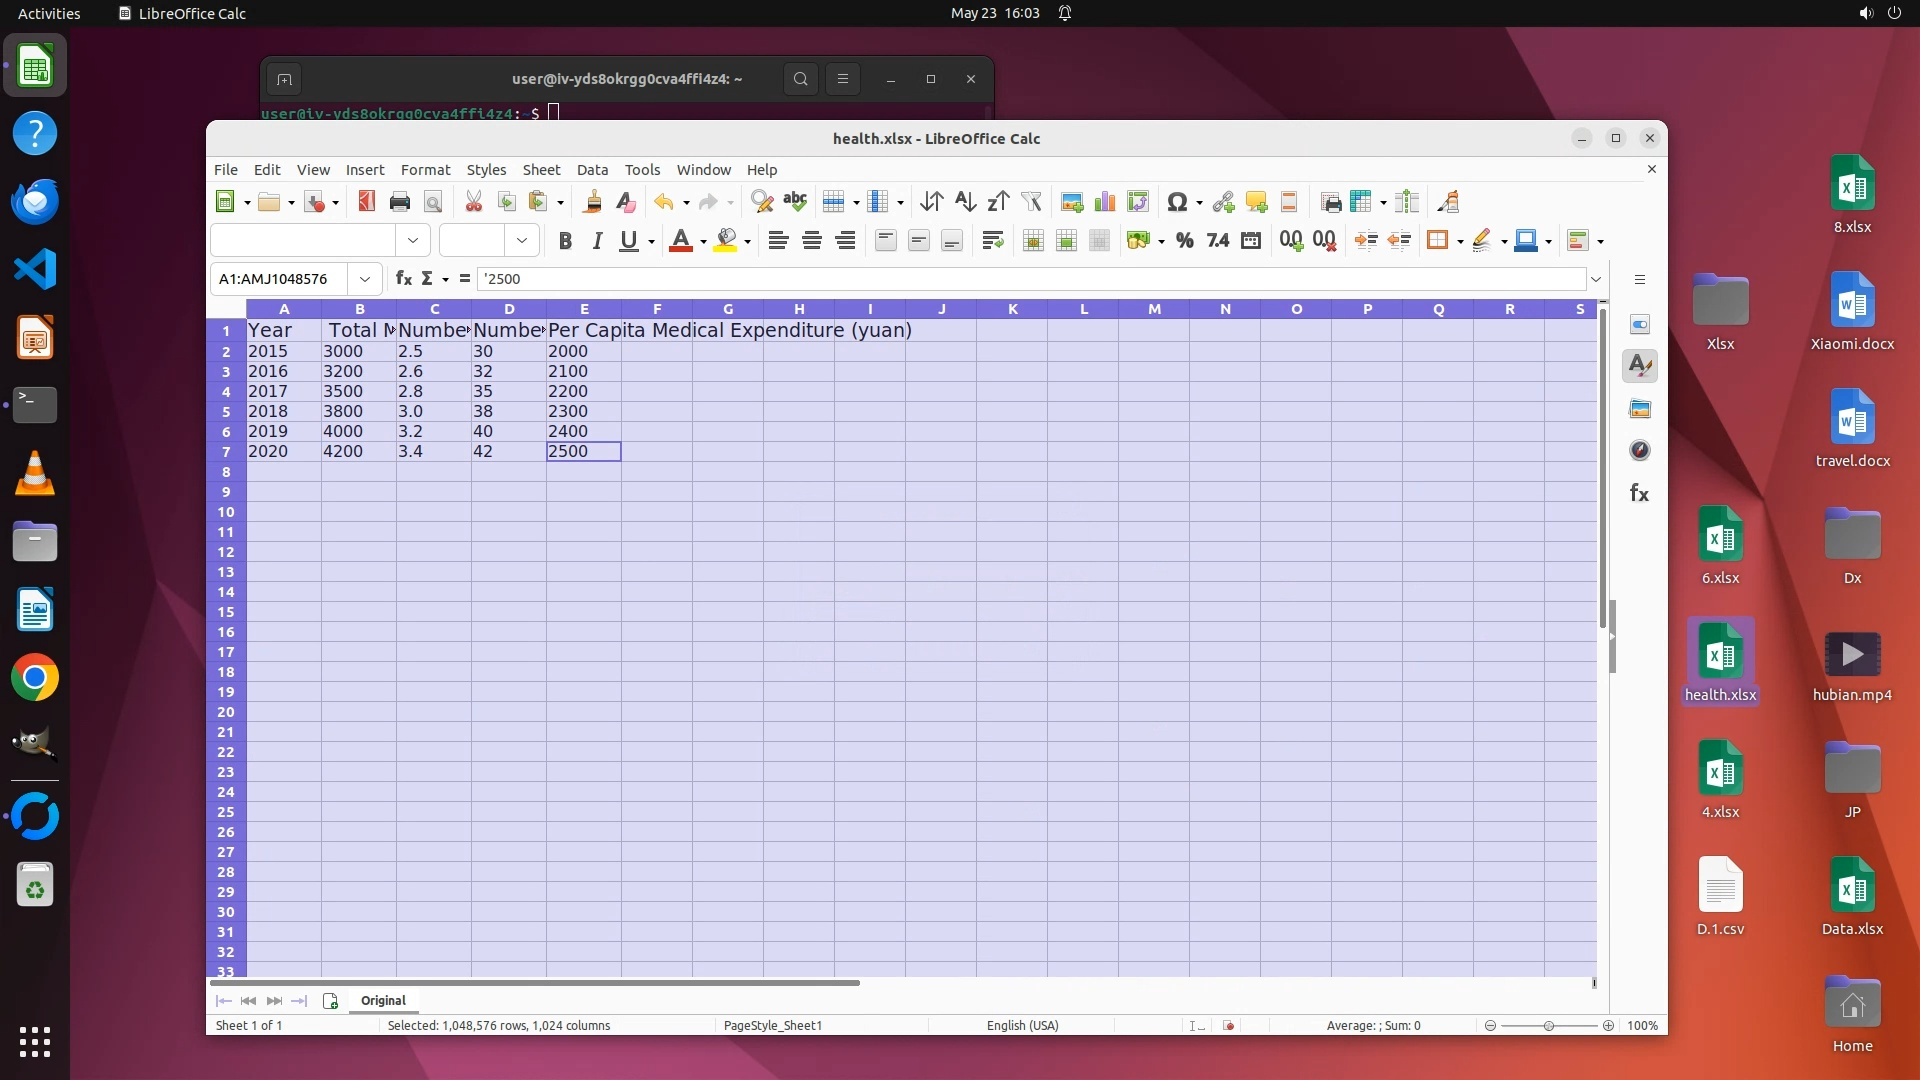1920x1080 pixels.
Task: Click the Export as PDF icon
Action: [x=366, y=202]
